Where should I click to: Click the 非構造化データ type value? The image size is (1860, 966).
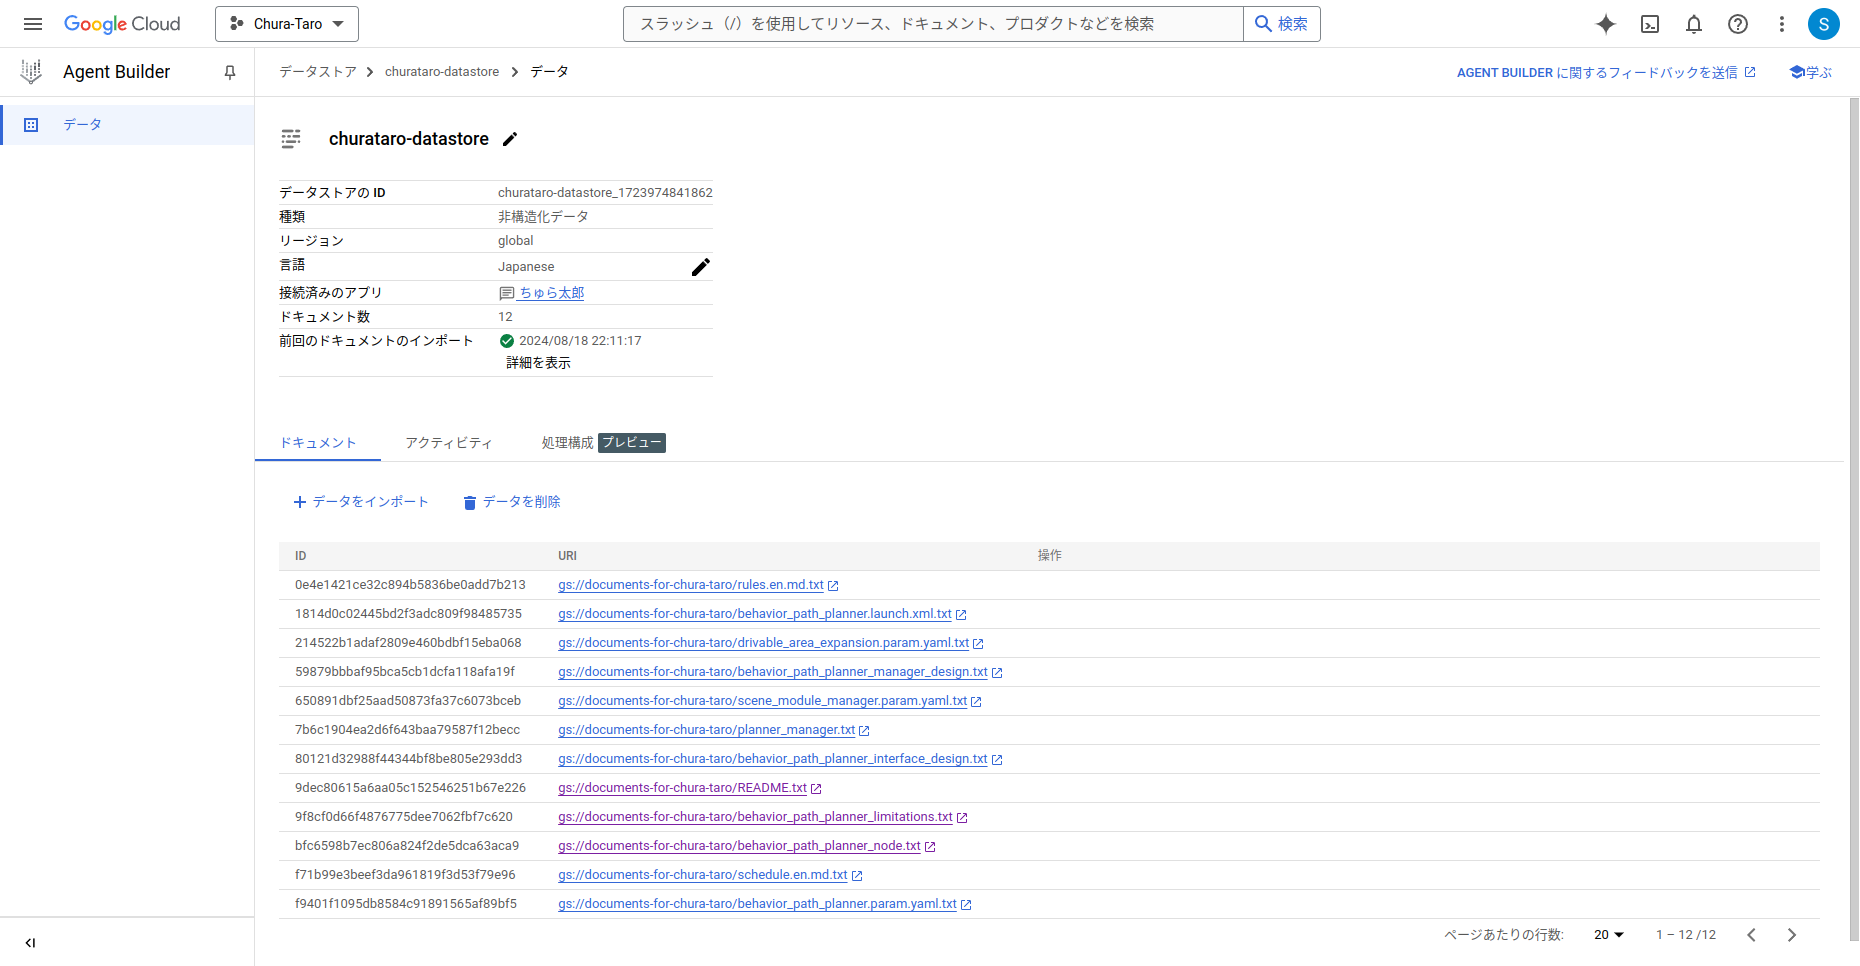[x=543, y=217]
